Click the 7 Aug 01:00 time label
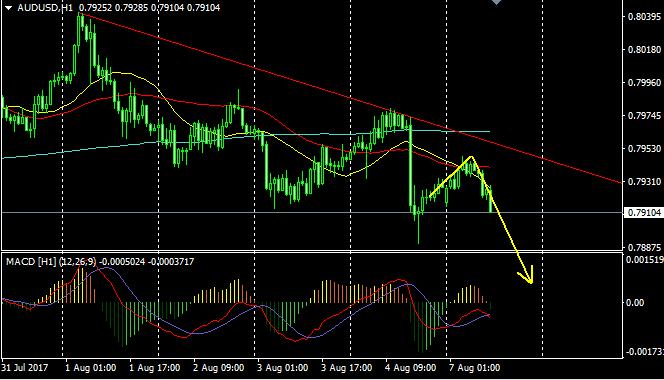Screen dimensions: 664x380 [x=474, y=367]
